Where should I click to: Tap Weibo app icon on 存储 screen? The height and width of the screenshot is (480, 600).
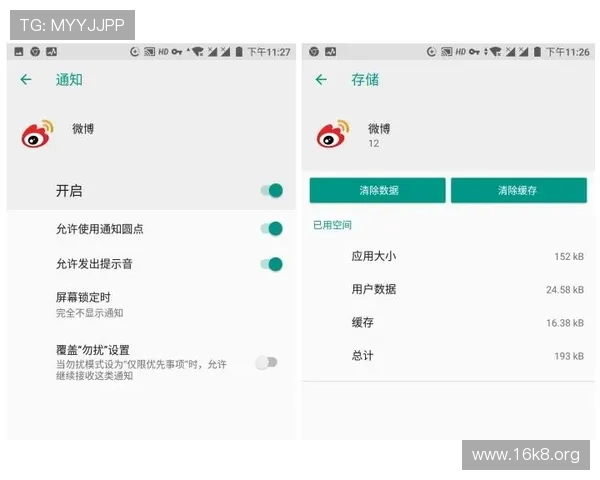[333, 134]
